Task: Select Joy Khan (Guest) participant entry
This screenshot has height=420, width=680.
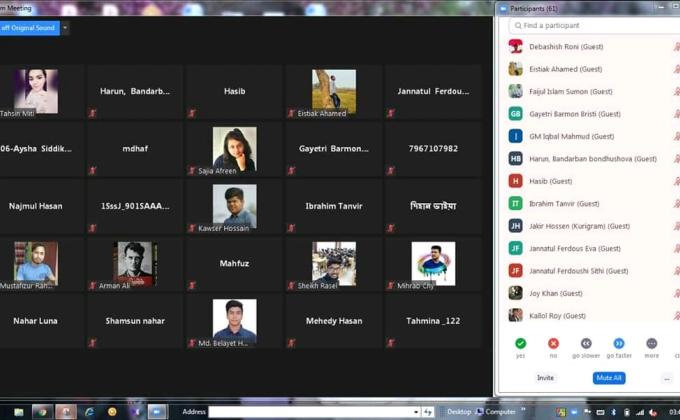Action: pyautogui.click(x=556, y=293)
